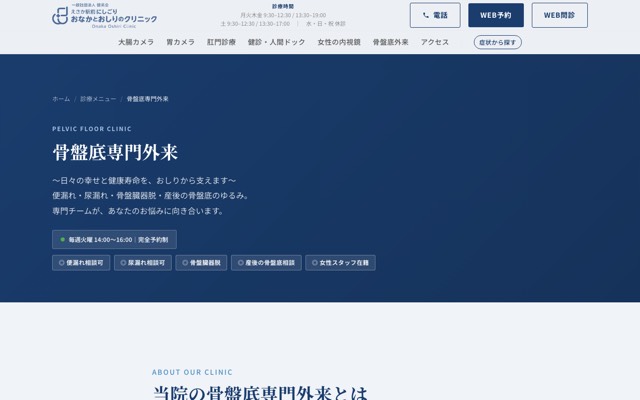Open the 健診・人間ドック menu item

tap(276, 42)
